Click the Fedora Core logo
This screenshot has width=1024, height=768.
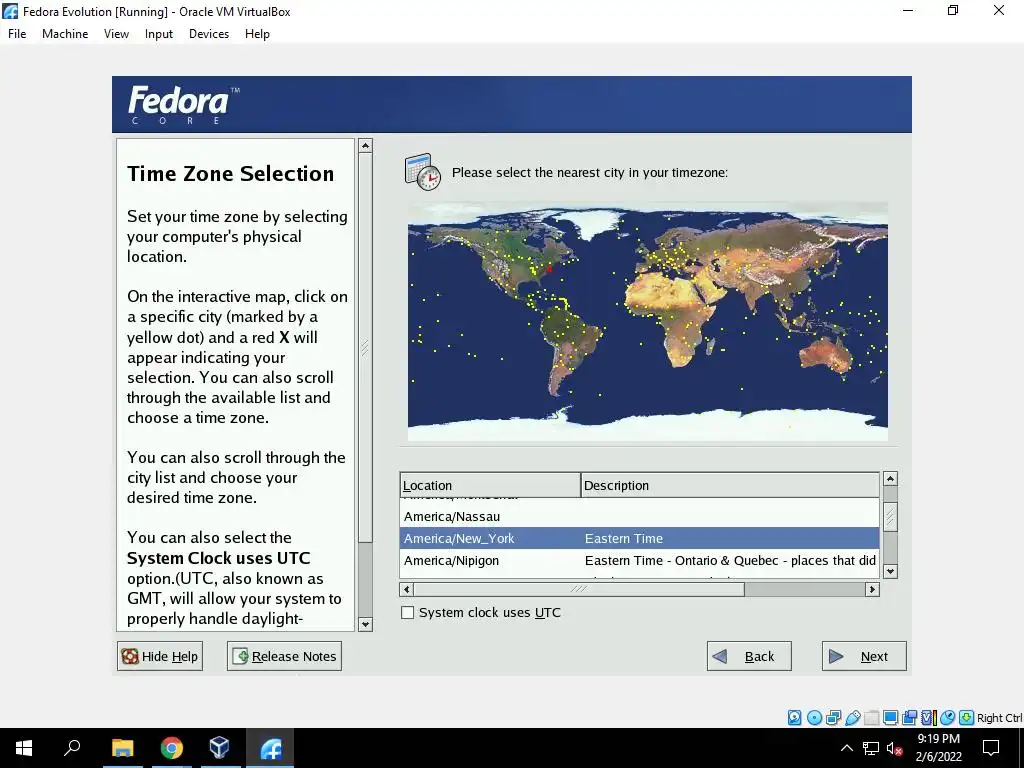click(x=184, y=104)
